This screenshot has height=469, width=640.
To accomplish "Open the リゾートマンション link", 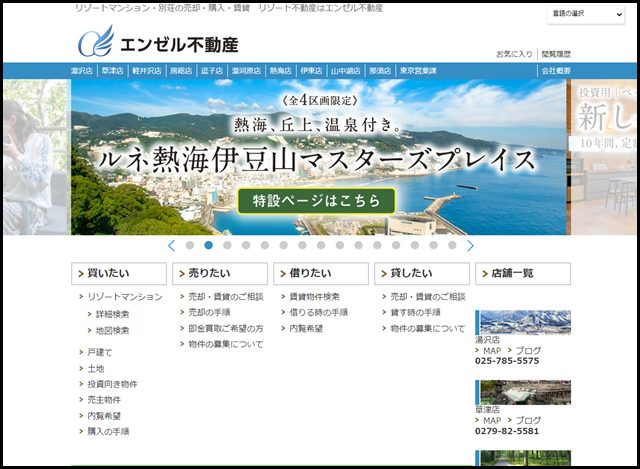I will click(125, 297).
